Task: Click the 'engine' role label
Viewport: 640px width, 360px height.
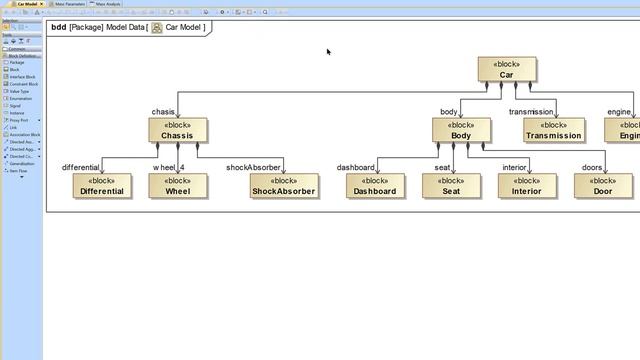Action: click(619, 111)
